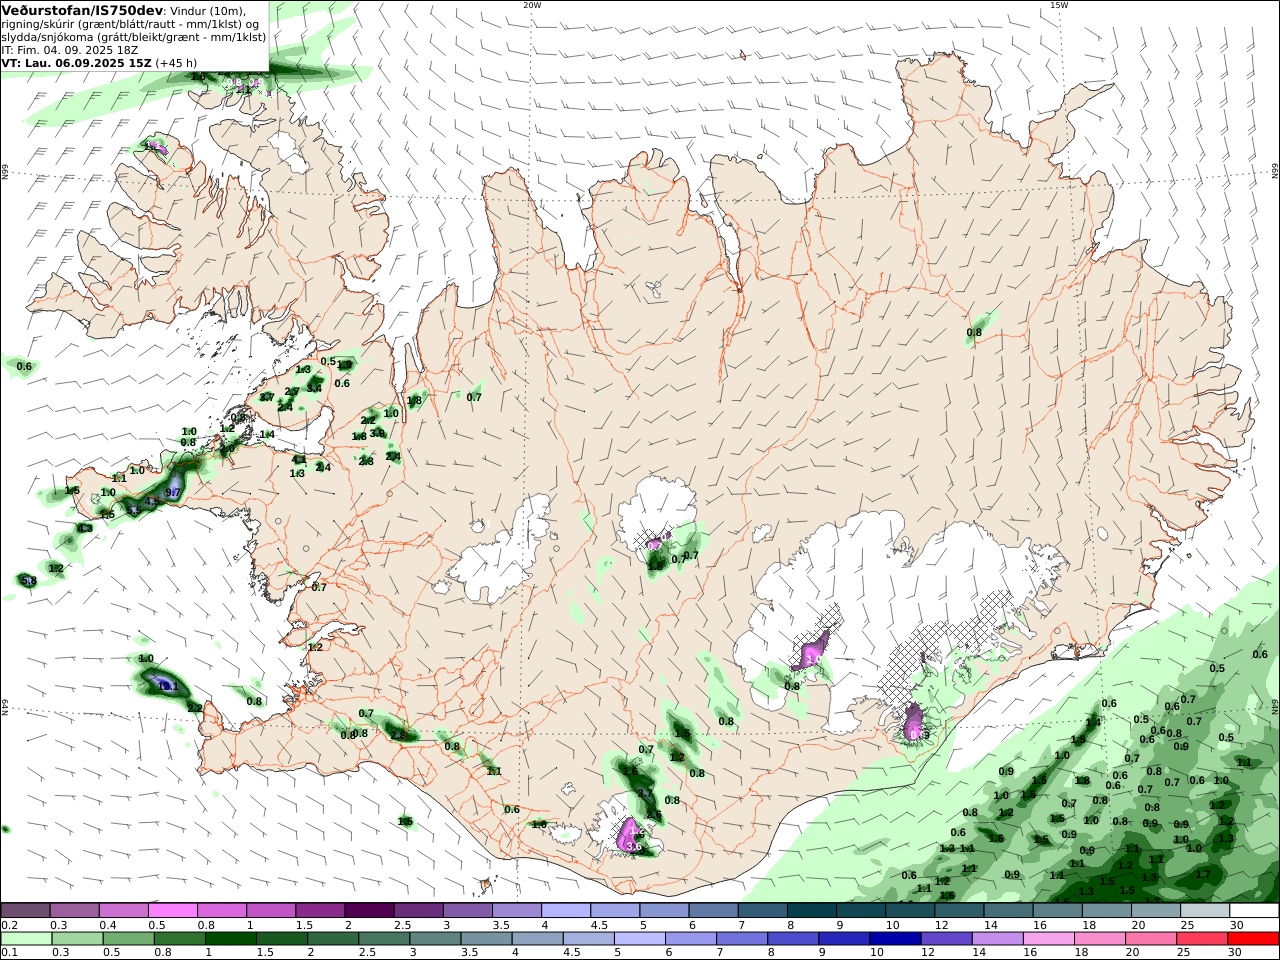Click the darkest purple 2–2.5 snow swatch
This screenshot has width=1280, height=960.
tap(369, 910)
